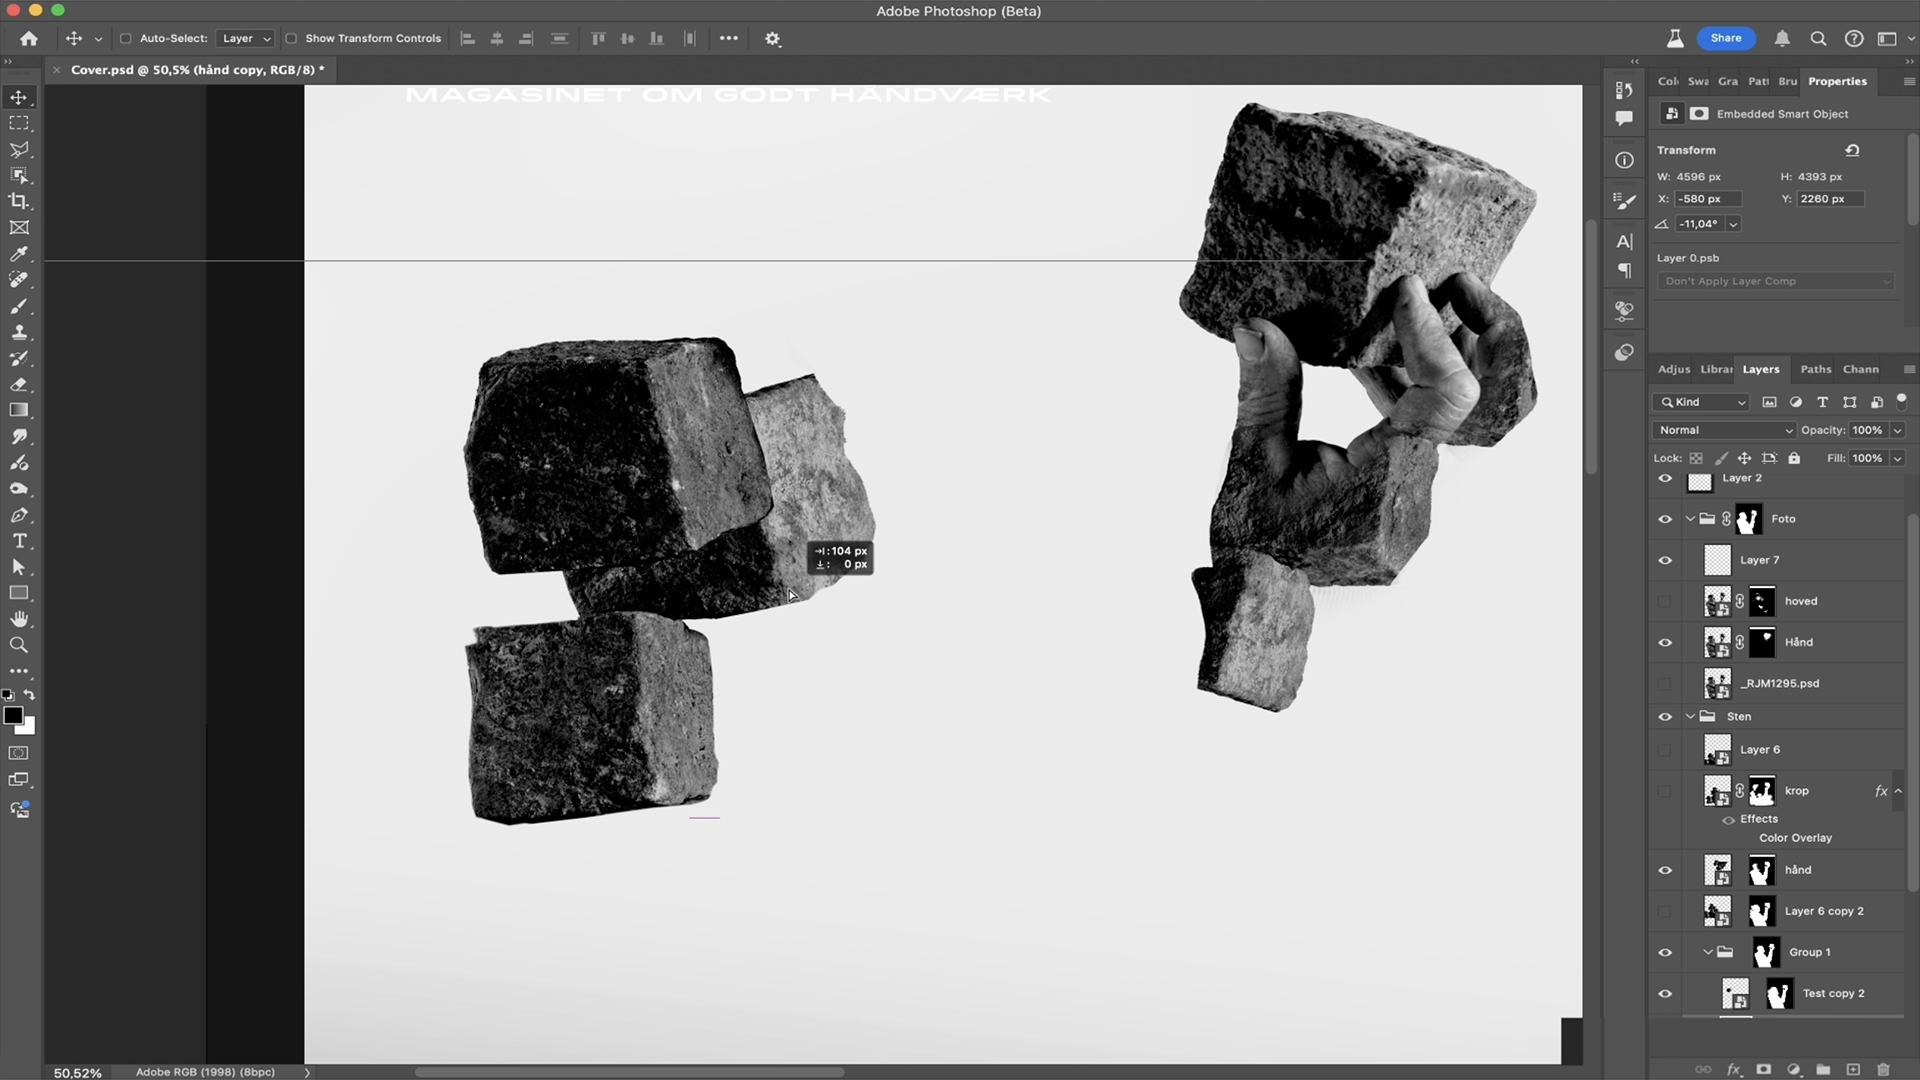Click the zoom percentage field in status bar
The width and height of the screenshot is (1920, 1080).
75,1071
